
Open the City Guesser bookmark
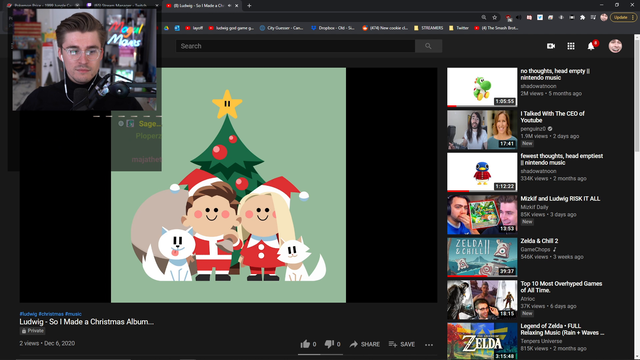click(x=281, y=28)
